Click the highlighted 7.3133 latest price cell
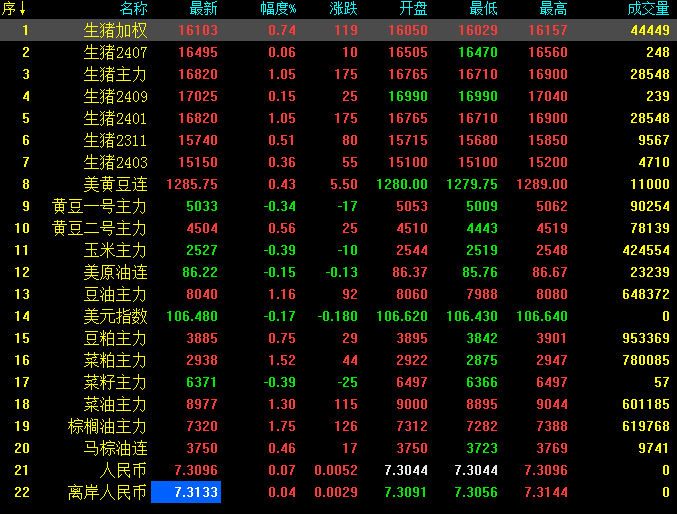 [x=186, y=492]
